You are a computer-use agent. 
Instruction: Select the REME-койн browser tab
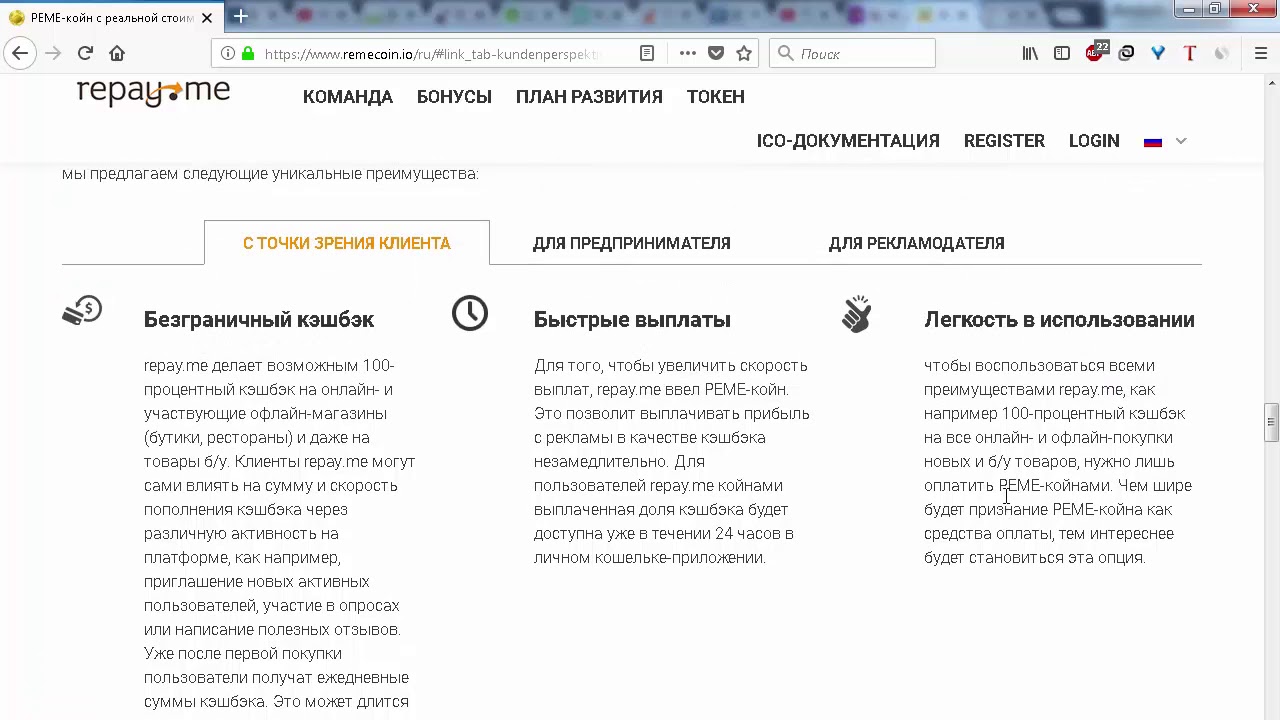coord(110,18)
